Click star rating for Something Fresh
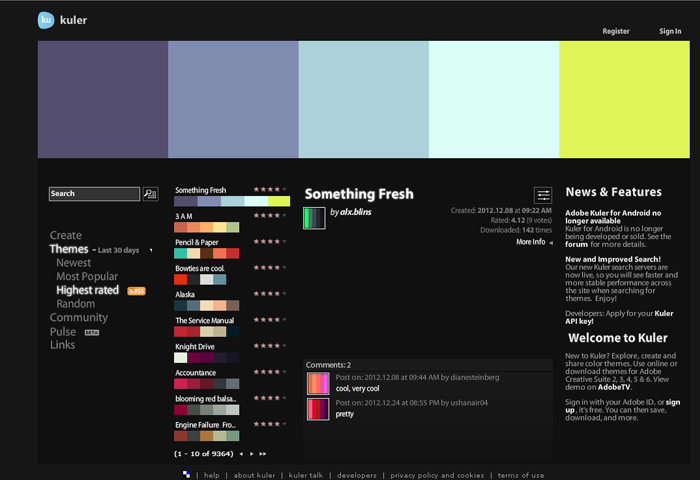The width and height of the screenshot is (700, 480). [270, 189]
